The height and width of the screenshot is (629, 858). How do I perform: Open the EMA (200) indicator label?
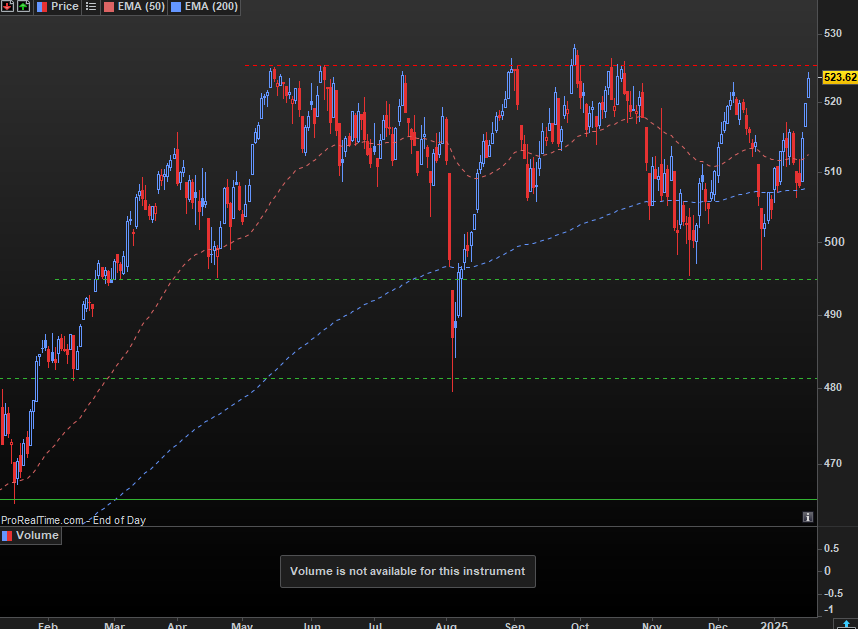211,7
